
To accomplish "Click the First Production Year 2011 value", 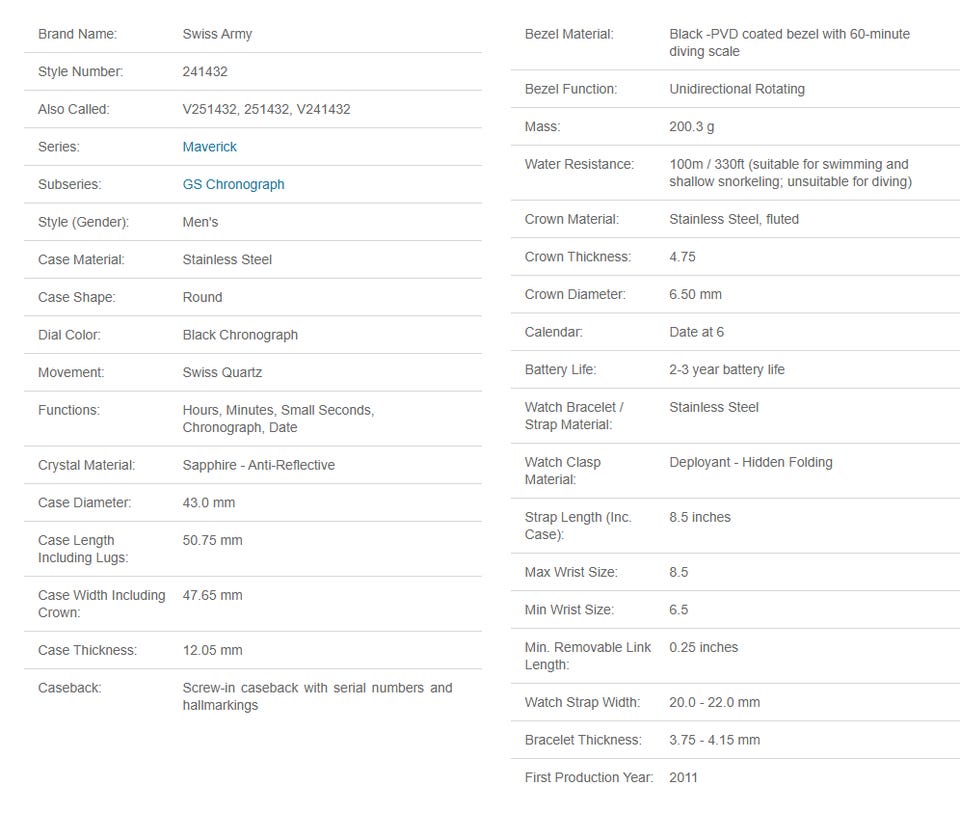I will point(683,777).
